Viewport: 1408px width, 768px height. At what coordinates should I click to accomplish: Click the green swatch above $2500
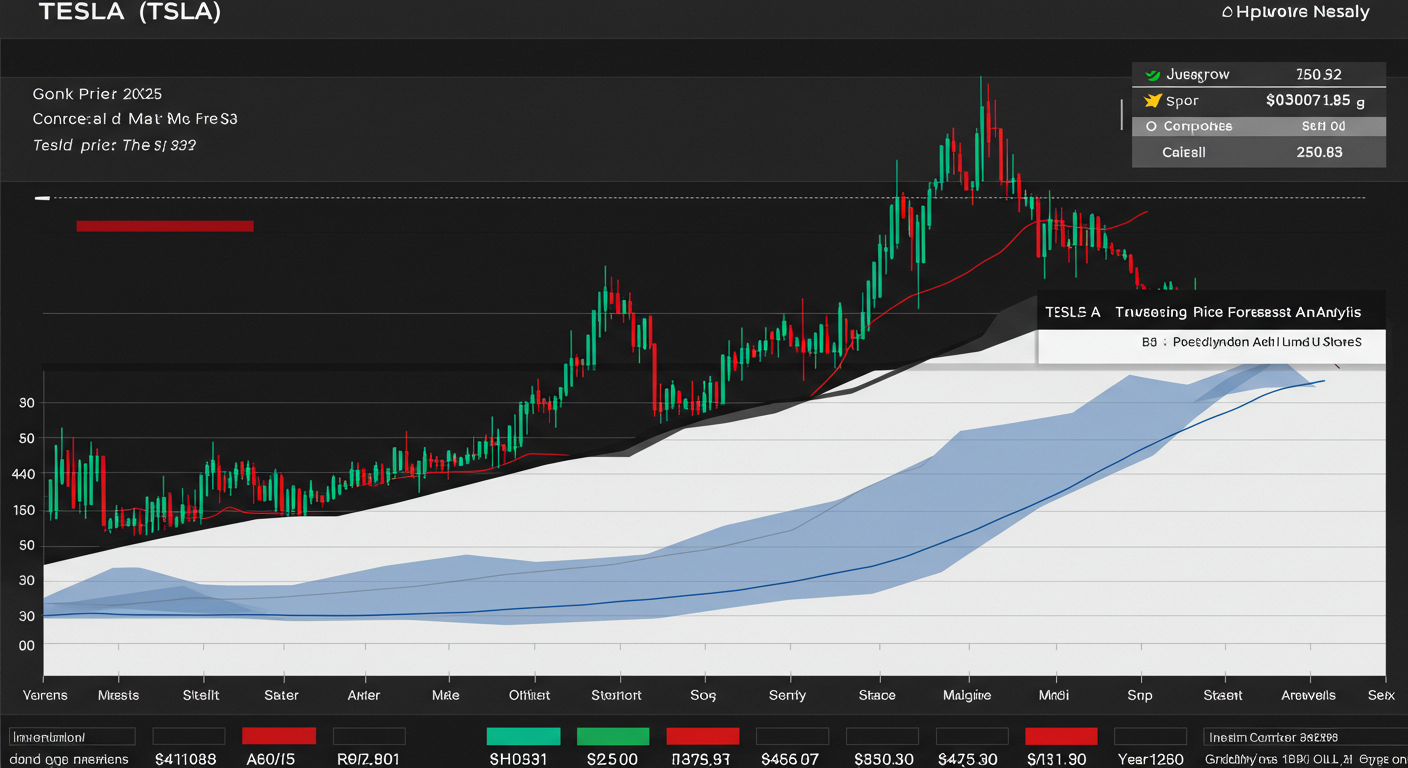[613, 736]
